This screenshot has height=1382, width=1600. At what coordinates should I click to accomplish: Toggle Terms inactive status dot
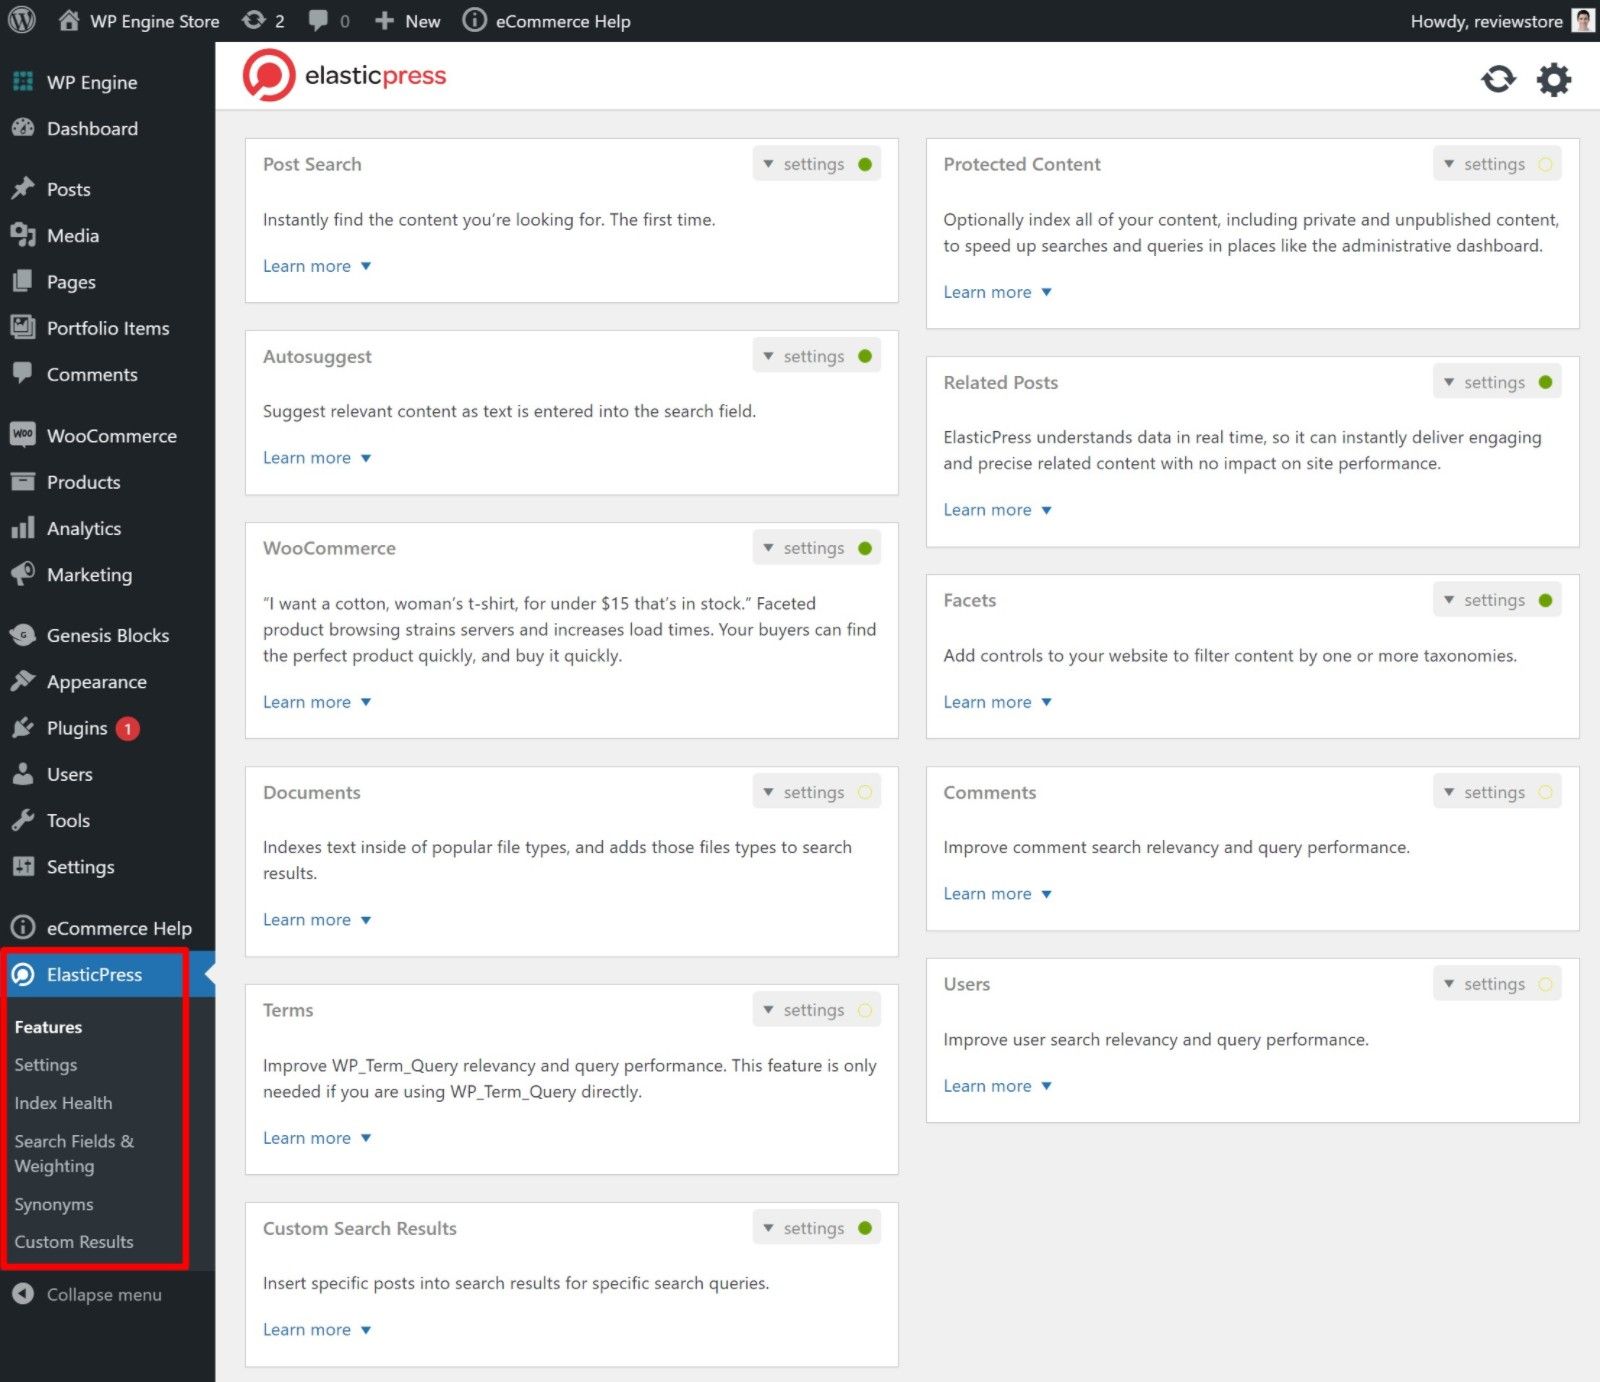coord(865,1010)
